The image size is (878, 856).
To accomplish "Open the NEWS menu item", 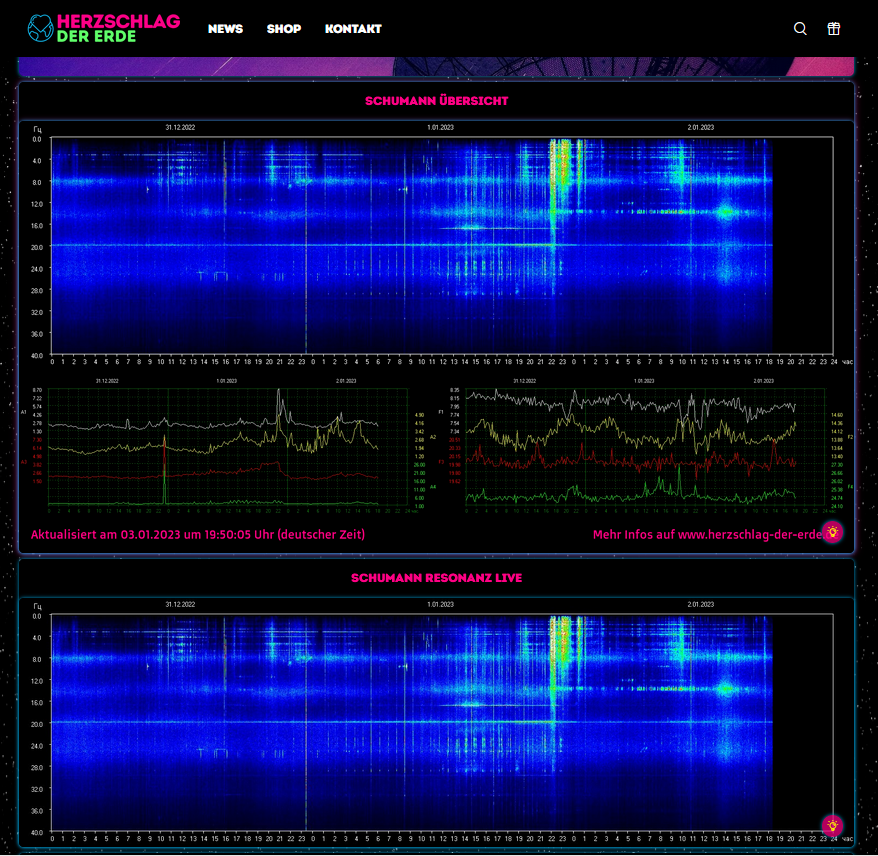I will (225, 29).
